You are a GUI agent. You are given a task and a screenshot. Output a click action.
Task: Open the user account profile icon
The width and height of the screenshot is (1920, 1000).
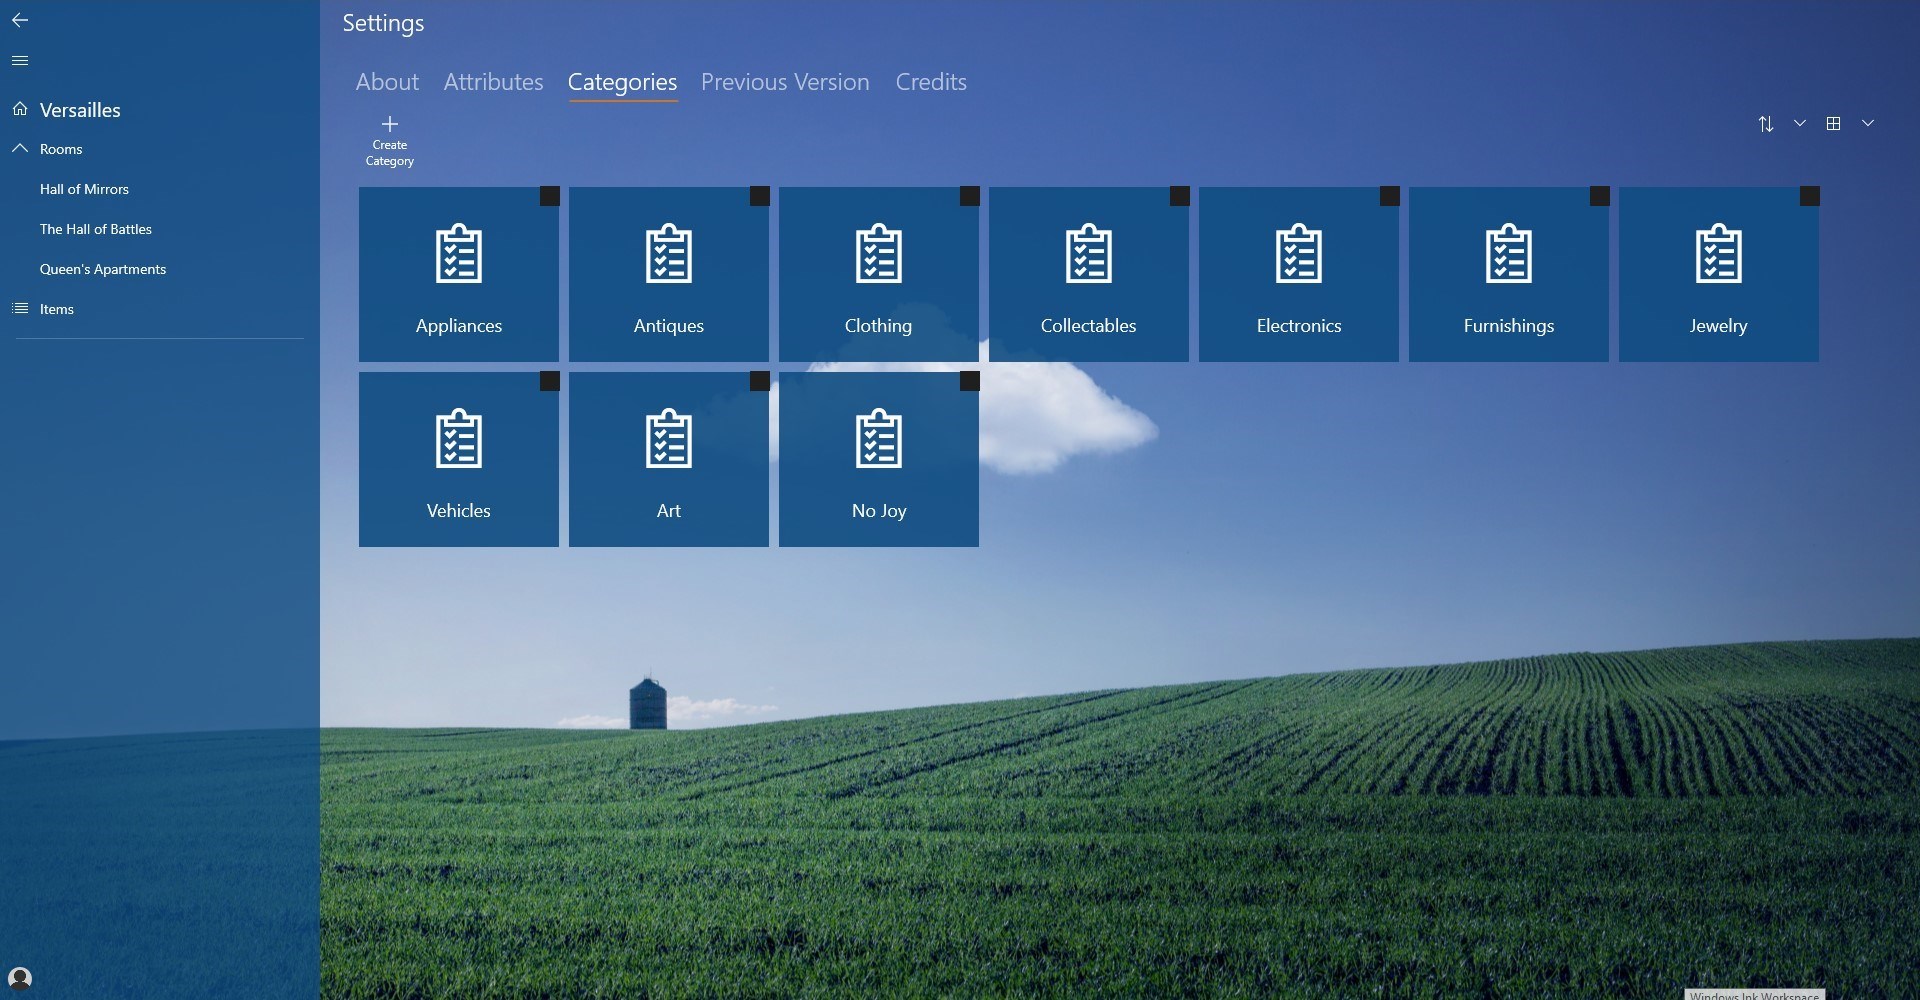coord(20,979)
